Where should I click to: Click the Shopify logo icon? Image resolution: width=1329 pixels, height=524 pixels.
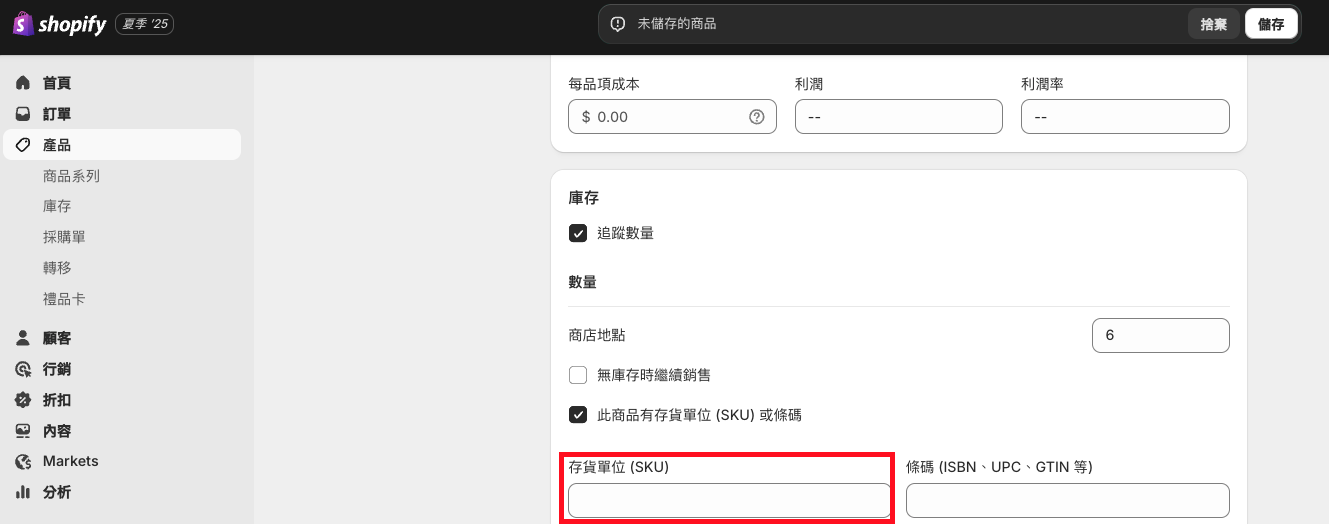[x=23, y=24]
